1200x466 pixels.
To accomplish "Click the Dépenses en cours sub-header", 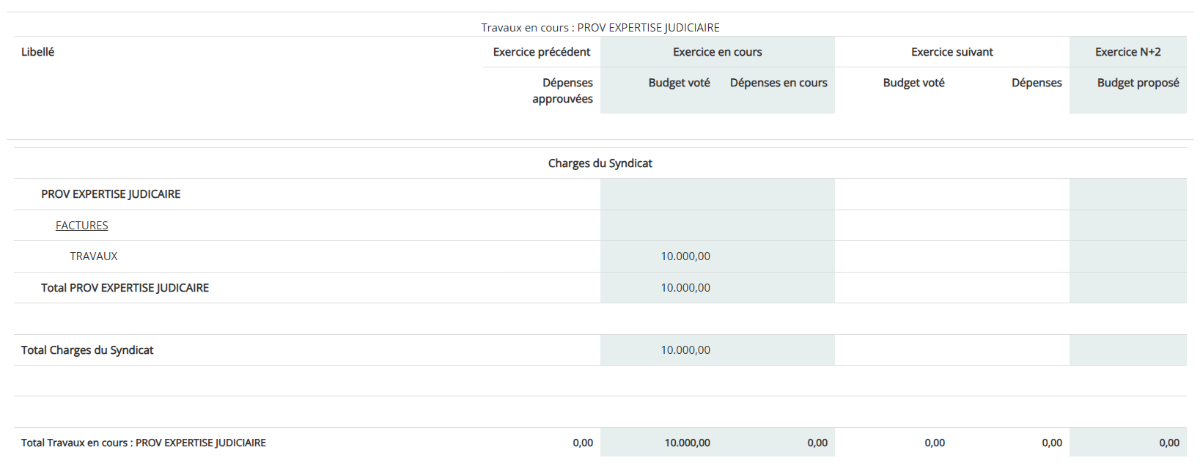I will tap(778, 83).
